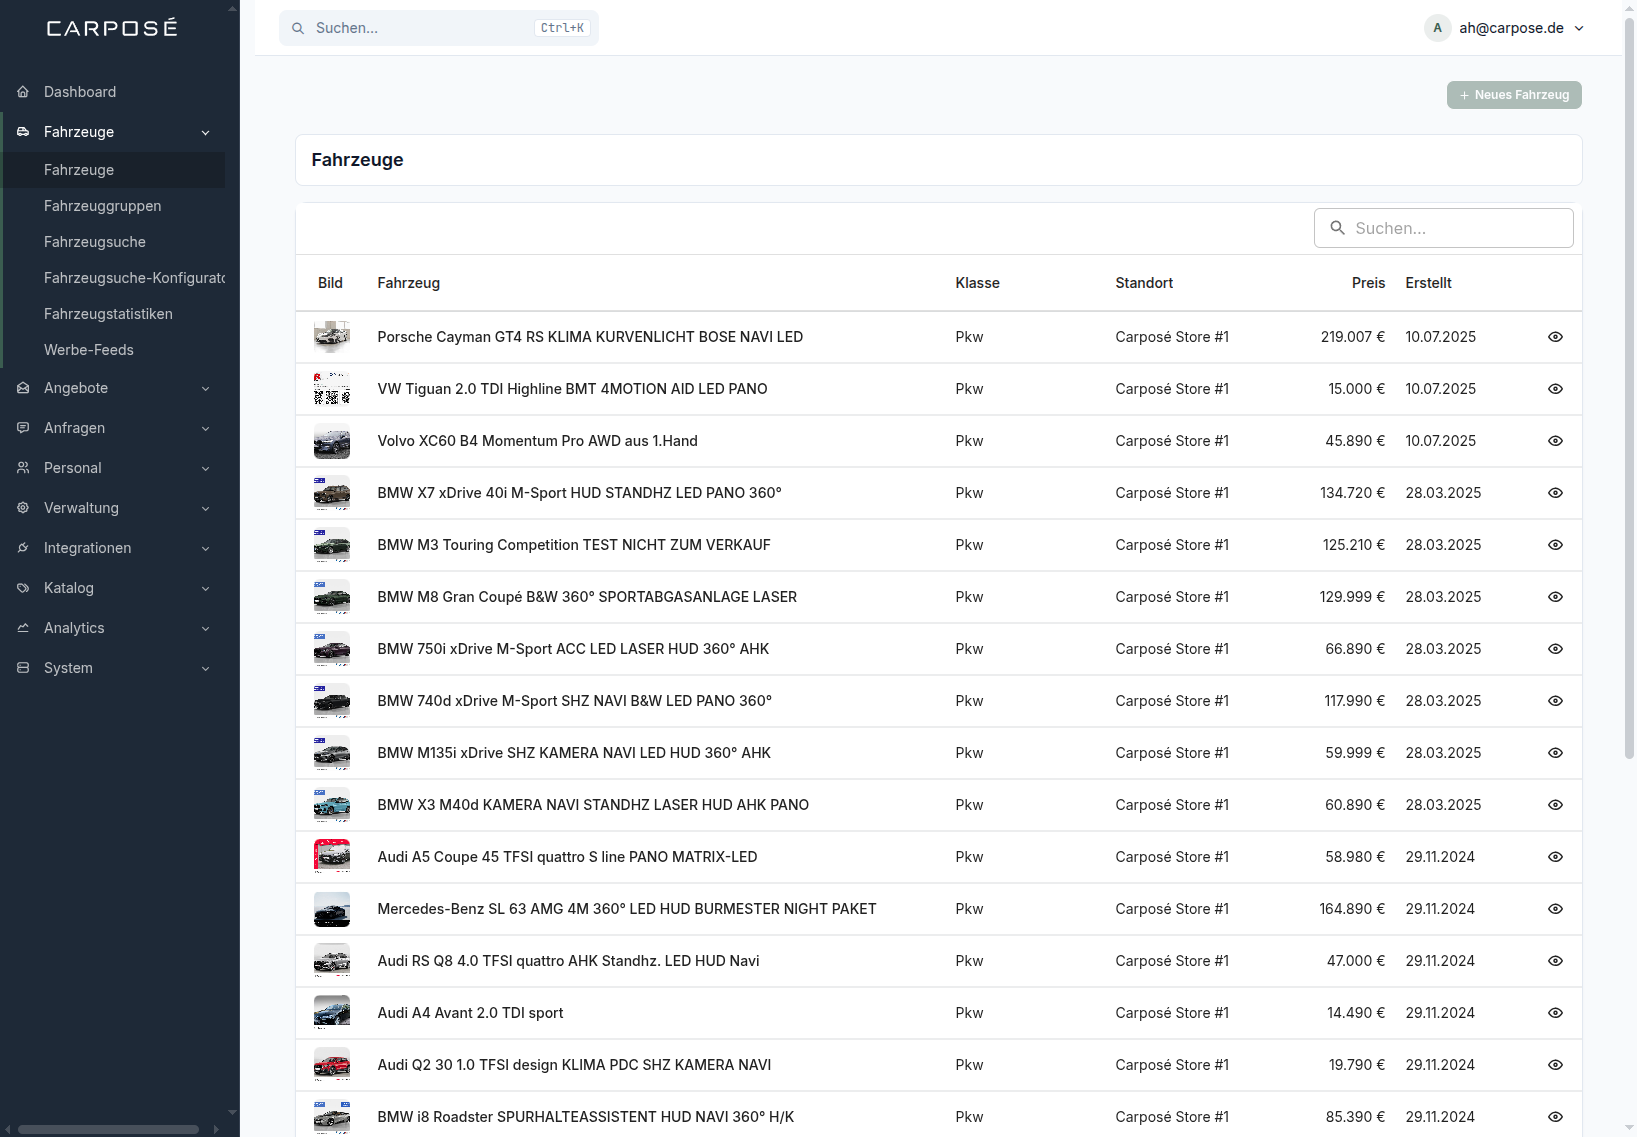1637x1137 pixels.
Task: Click the Audi A5 Coupe thumbnail
Action: coord(332,857)
